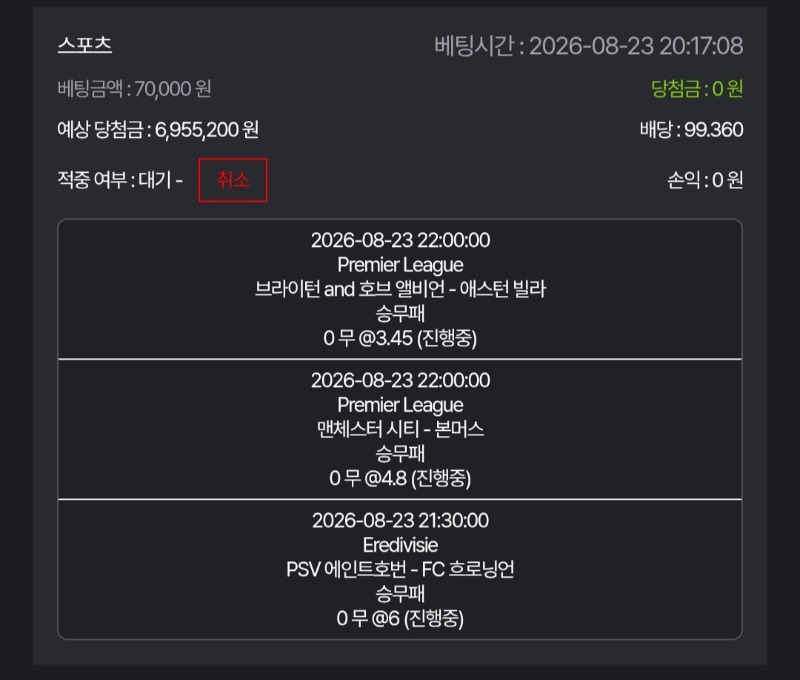This screenshot has width=800, height=680.
Task: Click the Eredivisie league label
Action: tap(400, 545)
